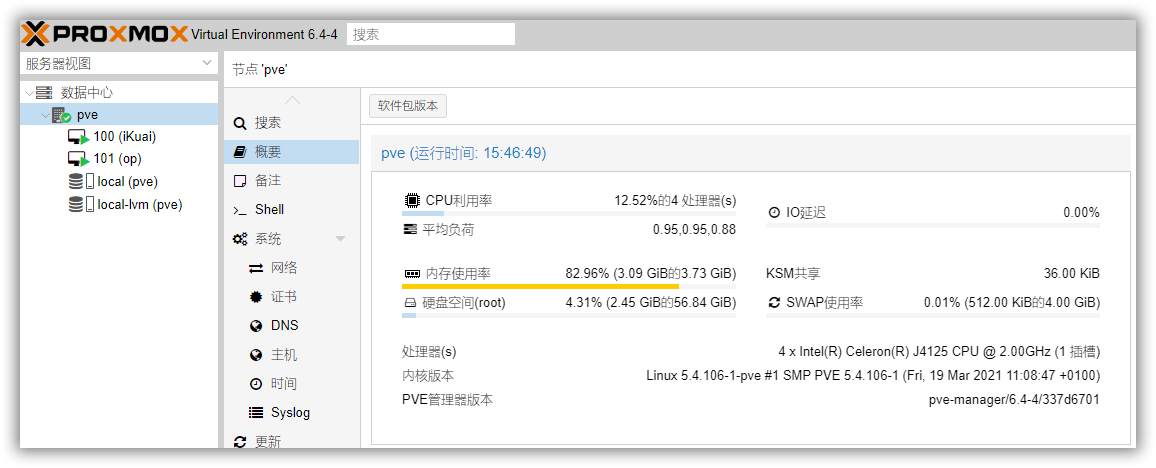
Task: Open 备注 notes section
Action: (x=267, y=181)
